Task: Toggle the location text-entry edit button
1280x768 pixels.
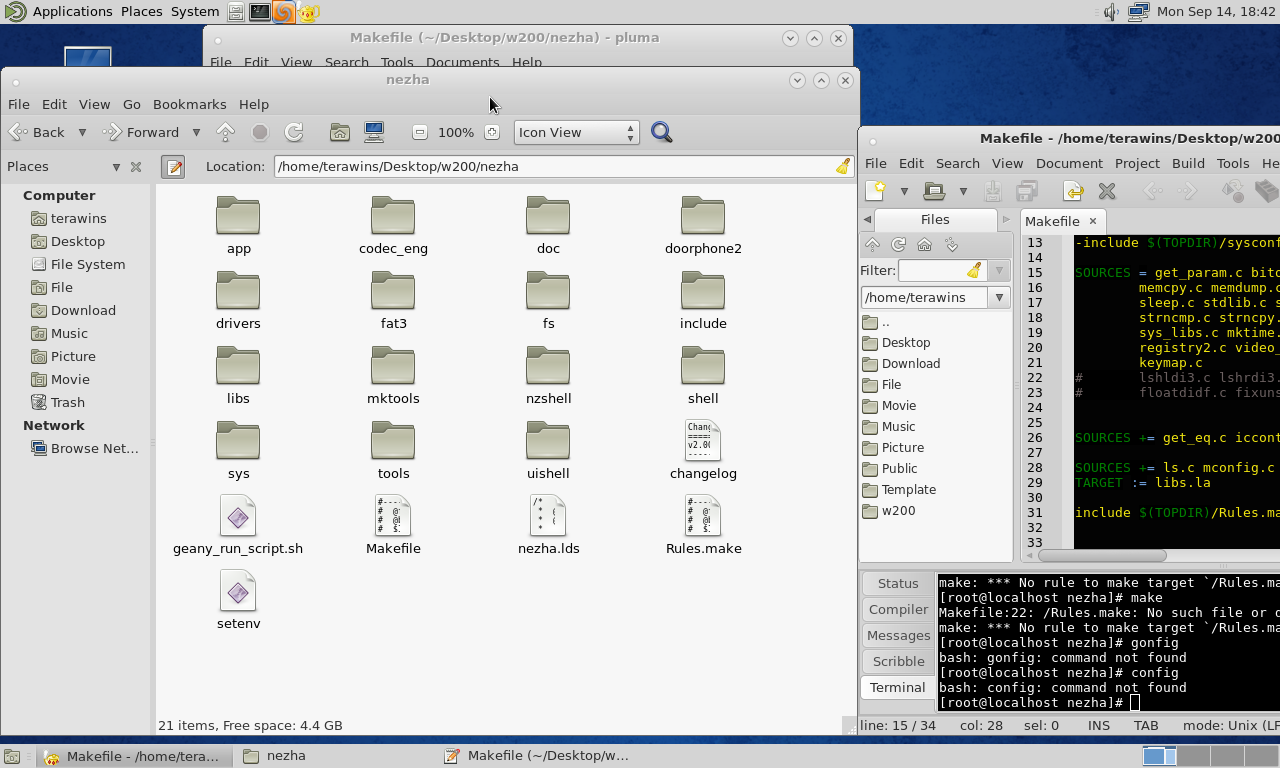Action: pos(173,166)
